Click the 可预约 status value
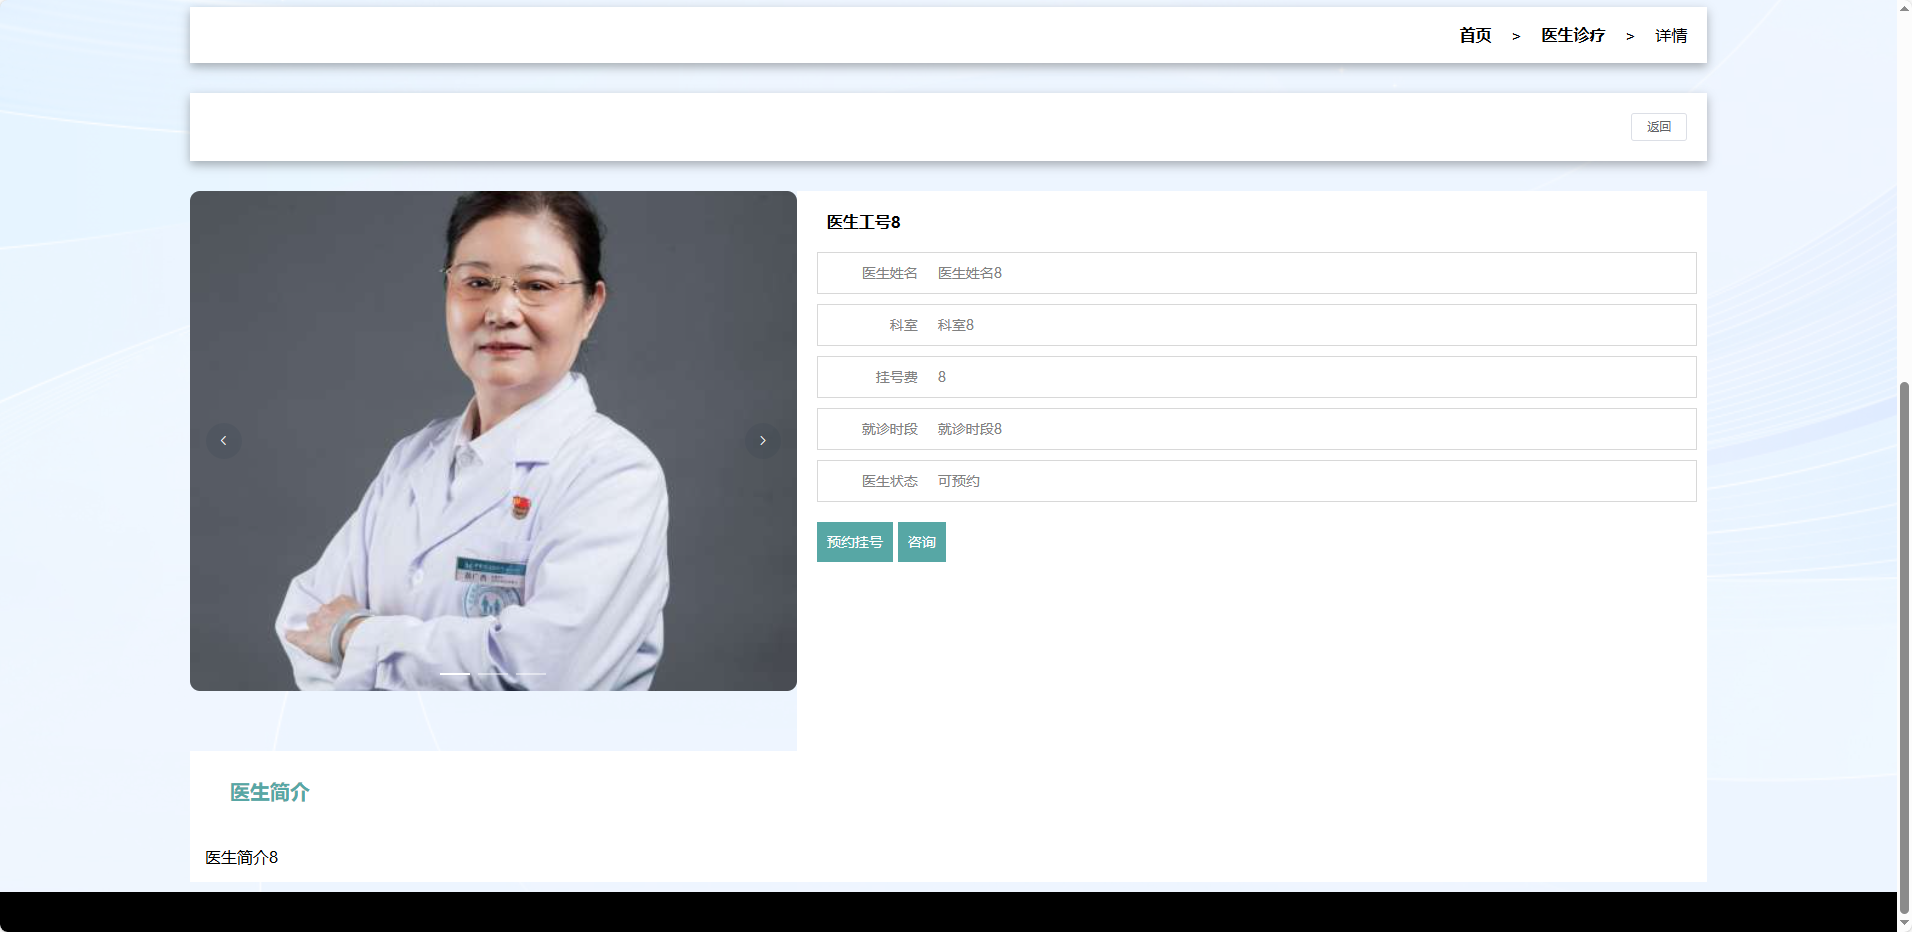Image resolution: width=1912 pixels, height=932 pixels. tap(959, 481)
